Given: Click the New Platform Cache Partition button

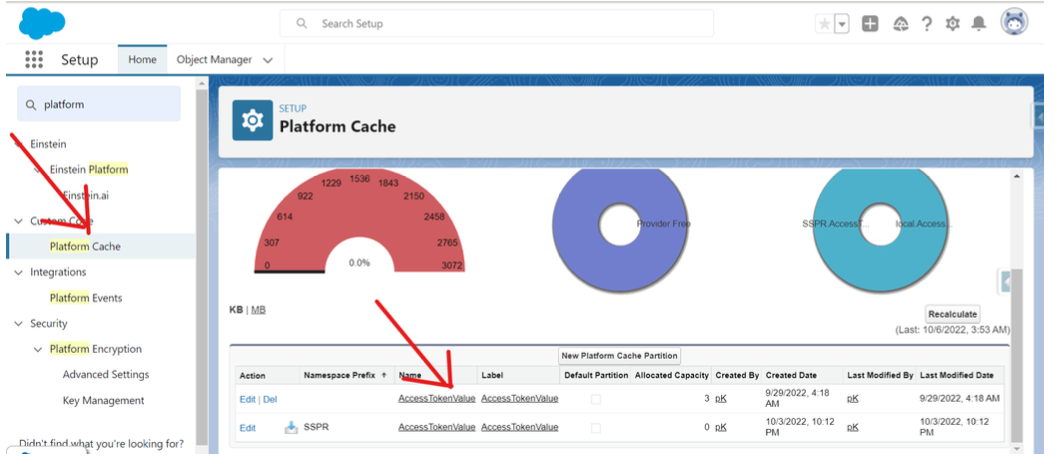Looking at the screenshot, I should tap(619, 356).
